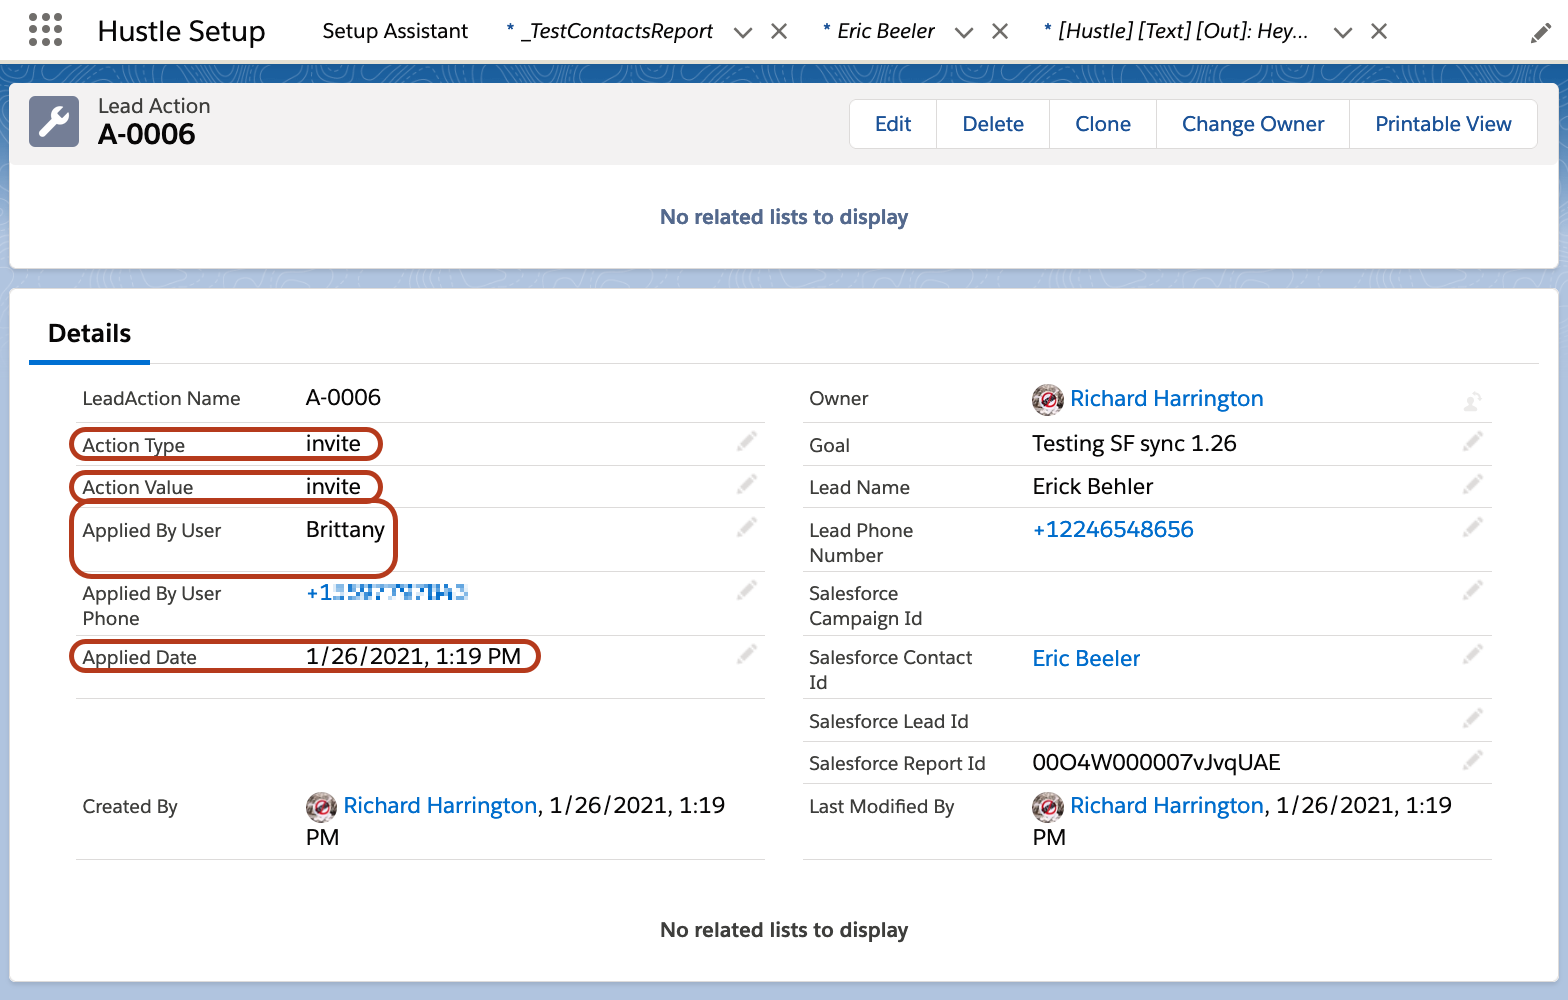The height and width of the screenshot is (1000, 1568).
Task: Click the Created By avatar image
Action: pos(321,807)
